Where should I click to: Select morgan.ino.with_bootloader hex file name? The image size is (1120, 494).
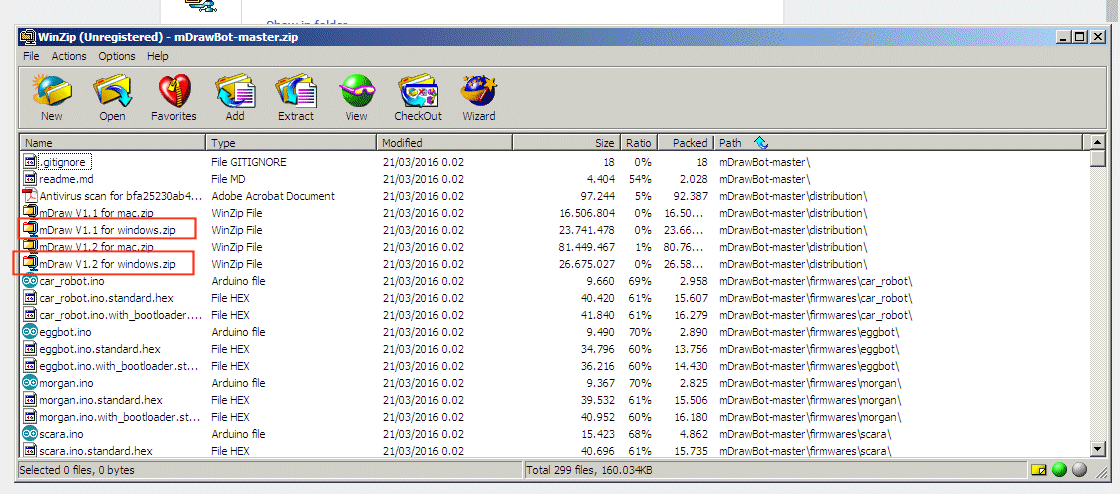(x=119, y=417)
